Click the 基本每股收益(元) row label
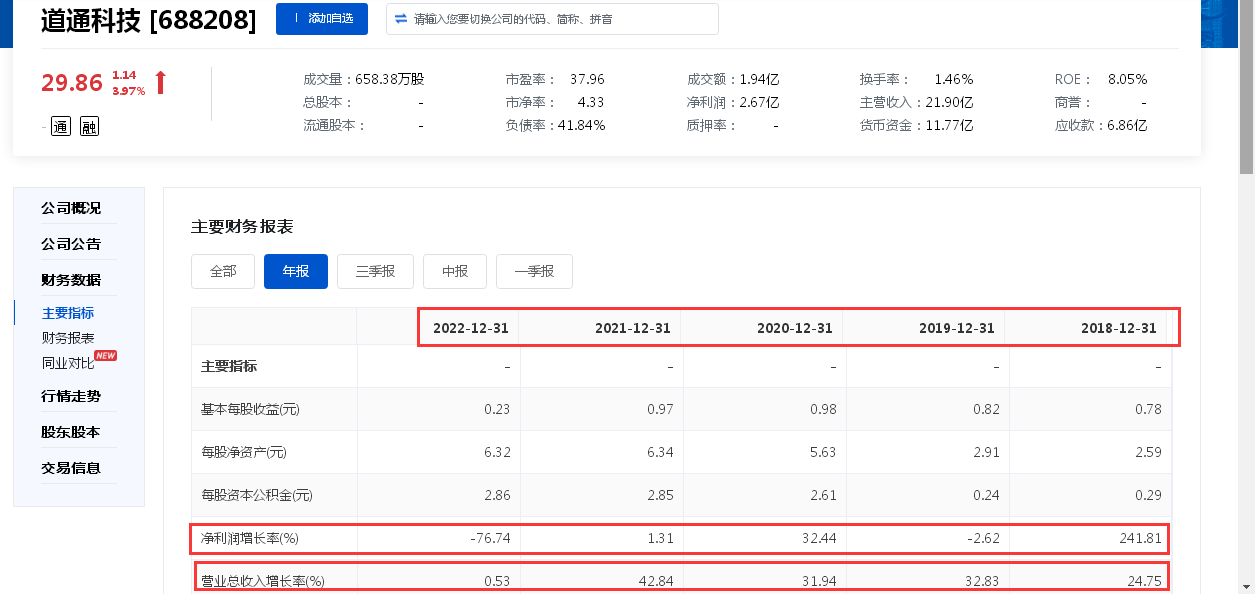This screenshot has width=1255, height=594. pyautogui.click(x=250, y=409)
